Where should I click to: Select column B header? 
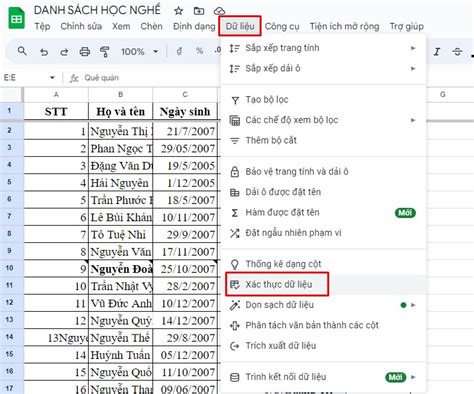point(121,95)
